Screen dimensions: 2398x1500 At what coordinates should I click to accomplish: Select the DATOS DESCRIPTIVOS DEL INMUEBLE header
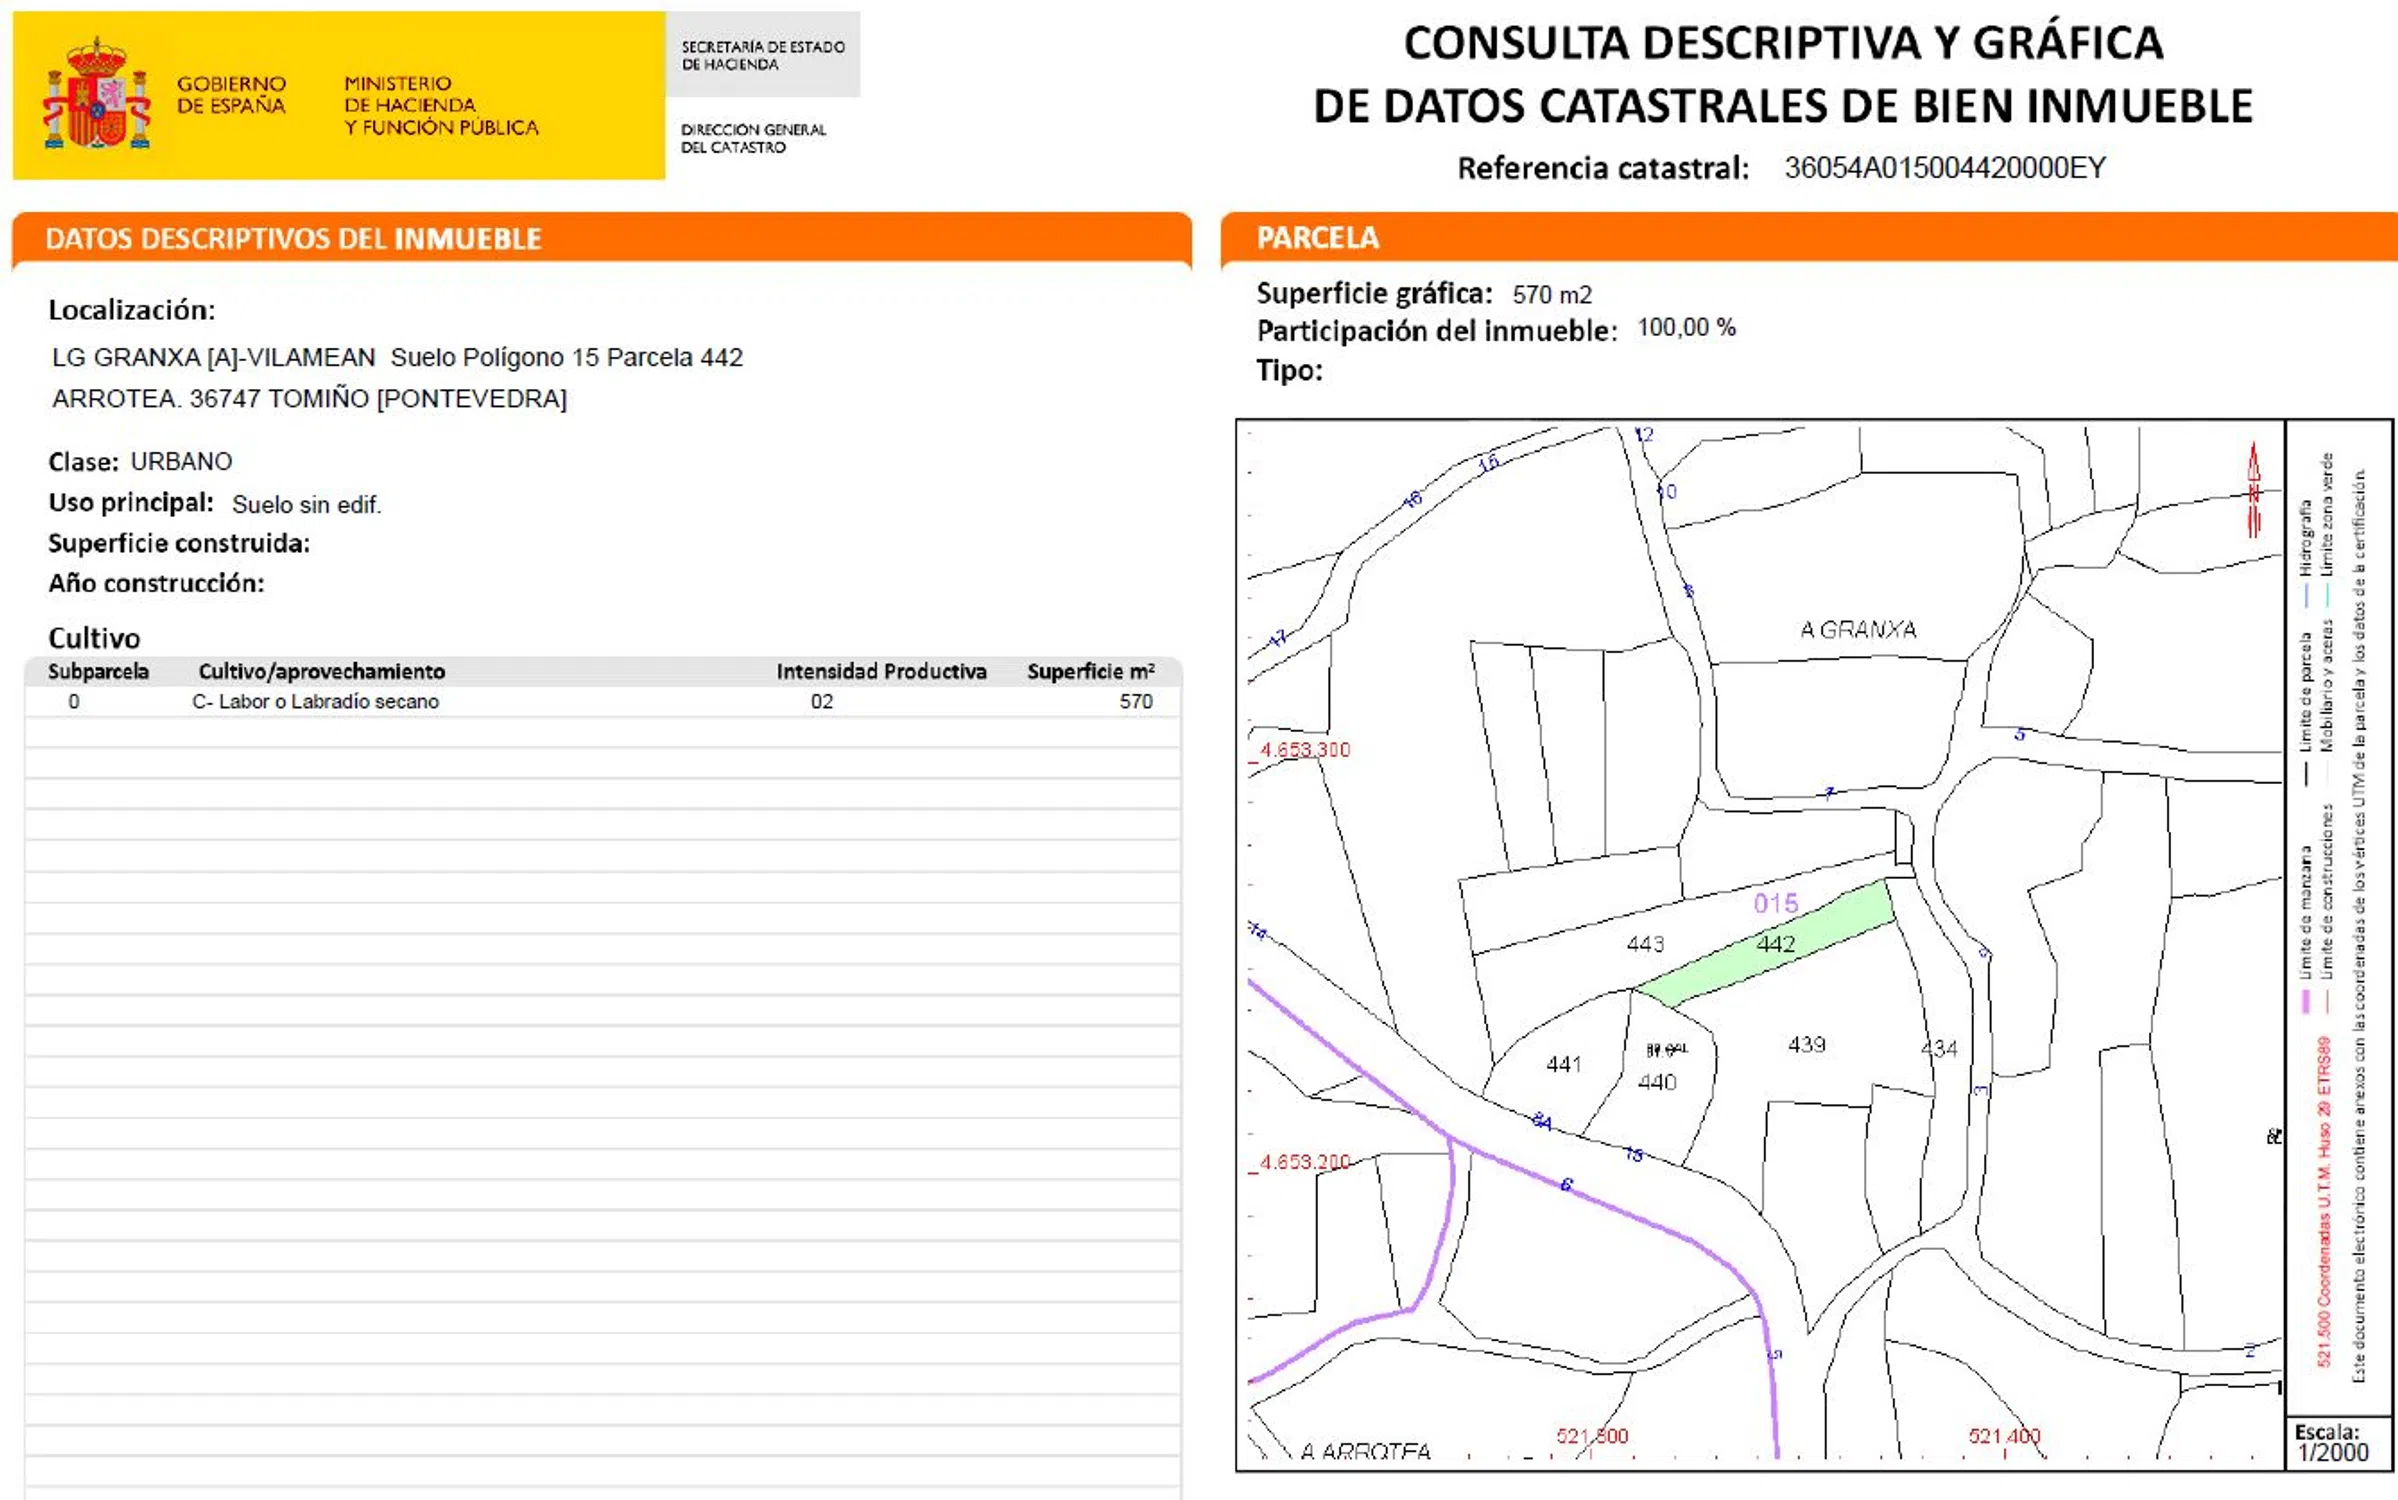(293, 239)
